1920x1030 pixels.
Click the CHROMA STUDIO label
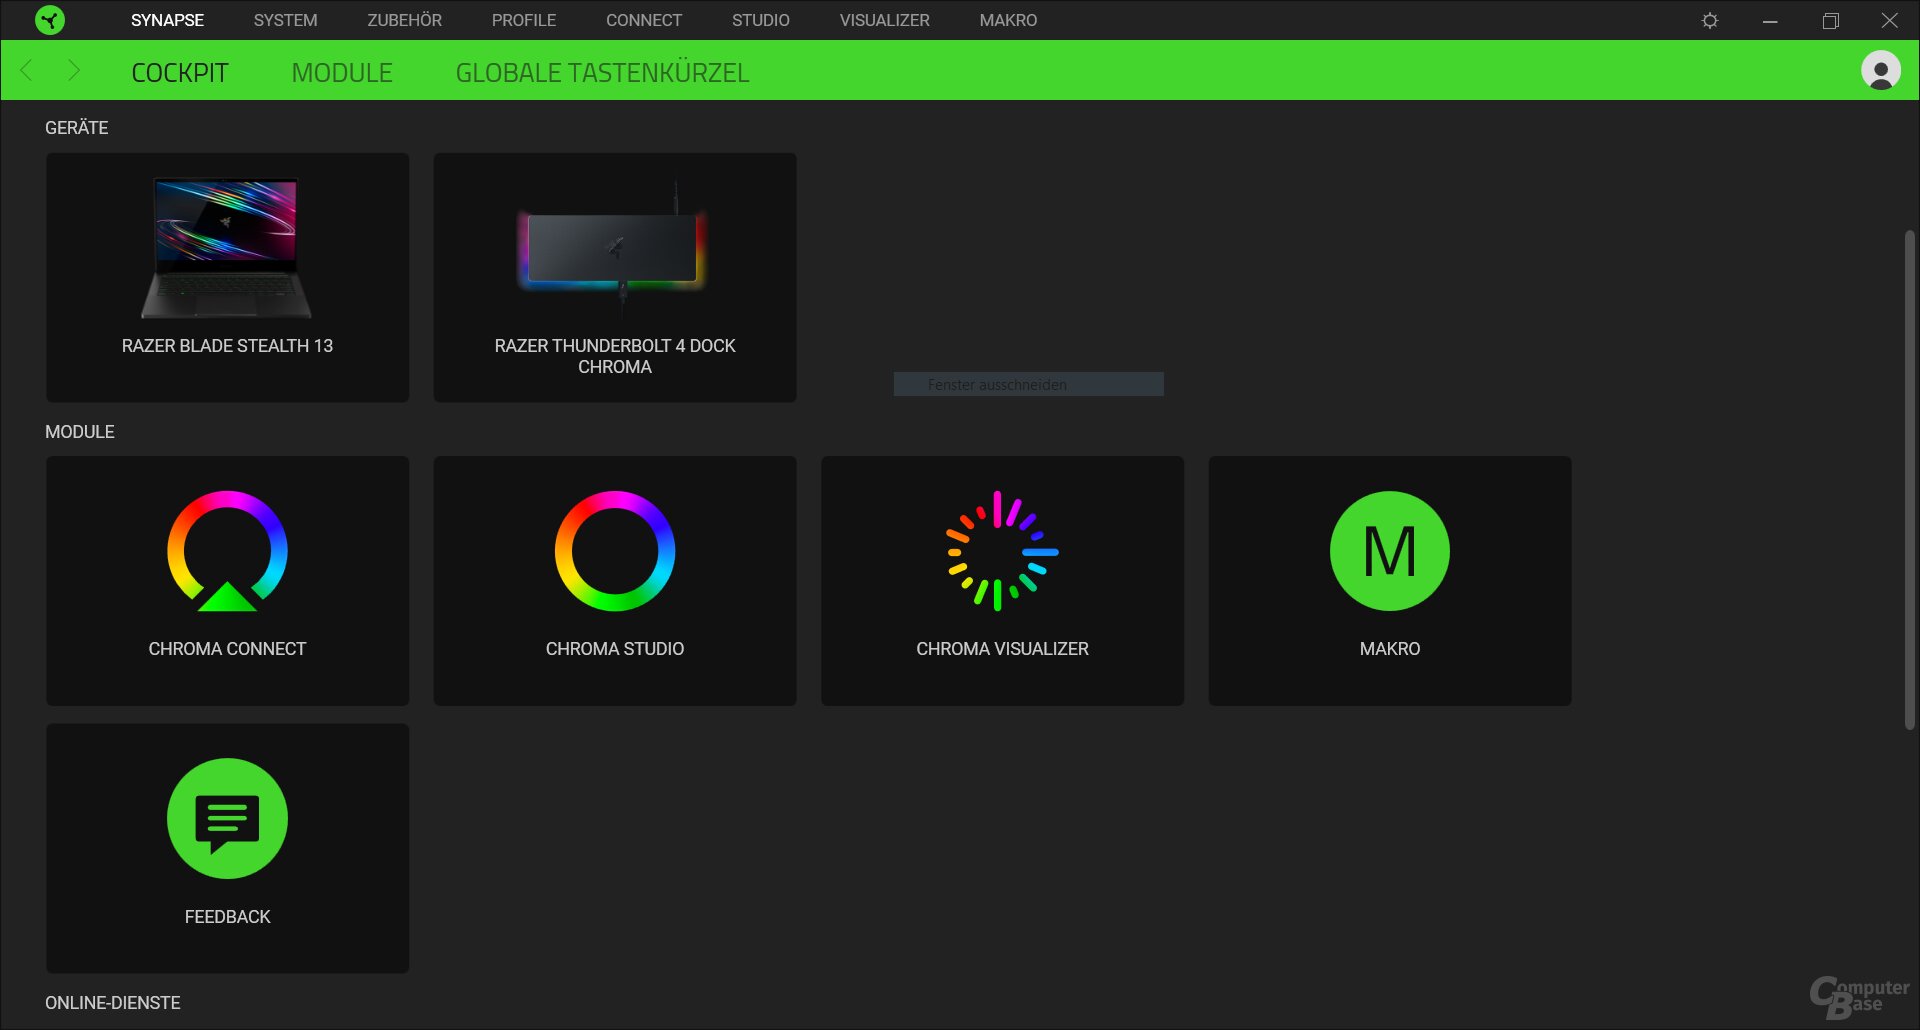pyautogui.click(x=615, y=649)
